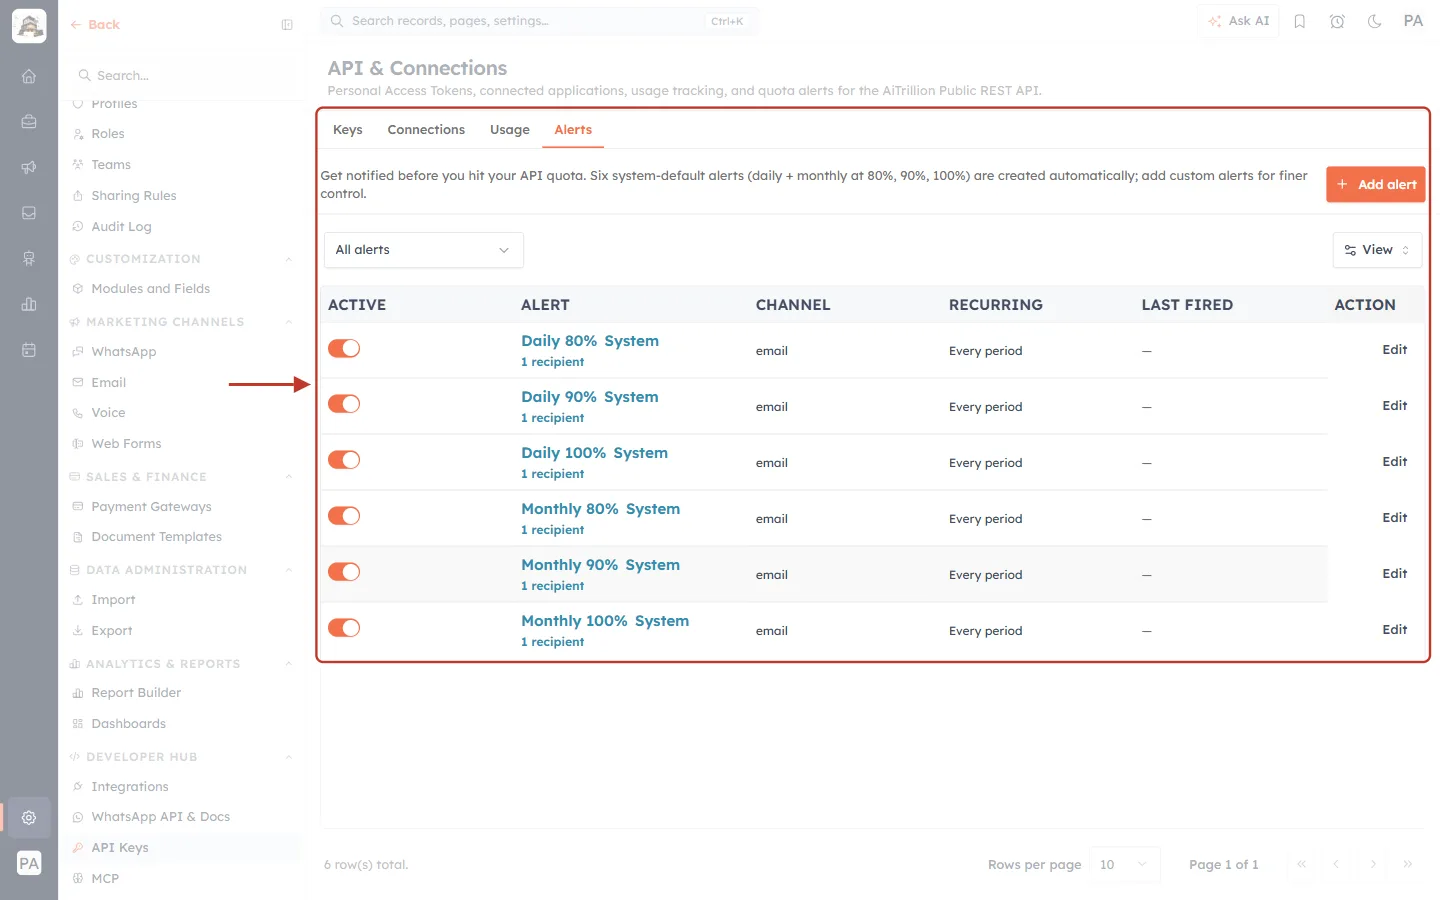Open the megaphone marketing icon in left rail
Image resolution: width=1440 pixels, height=900 pixels.
(x=29, y=167)
